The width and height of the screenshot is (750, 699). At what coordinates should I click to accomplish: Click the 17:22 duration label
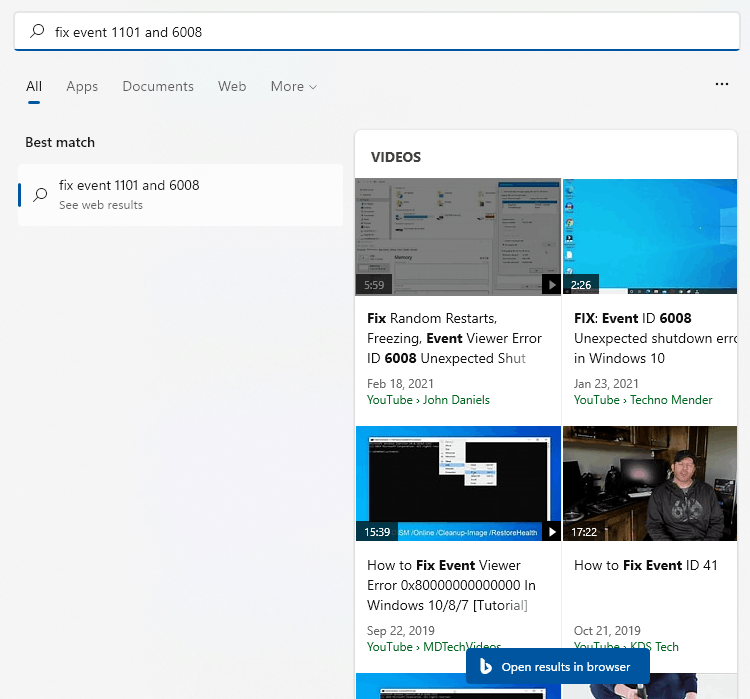(584, 532)
